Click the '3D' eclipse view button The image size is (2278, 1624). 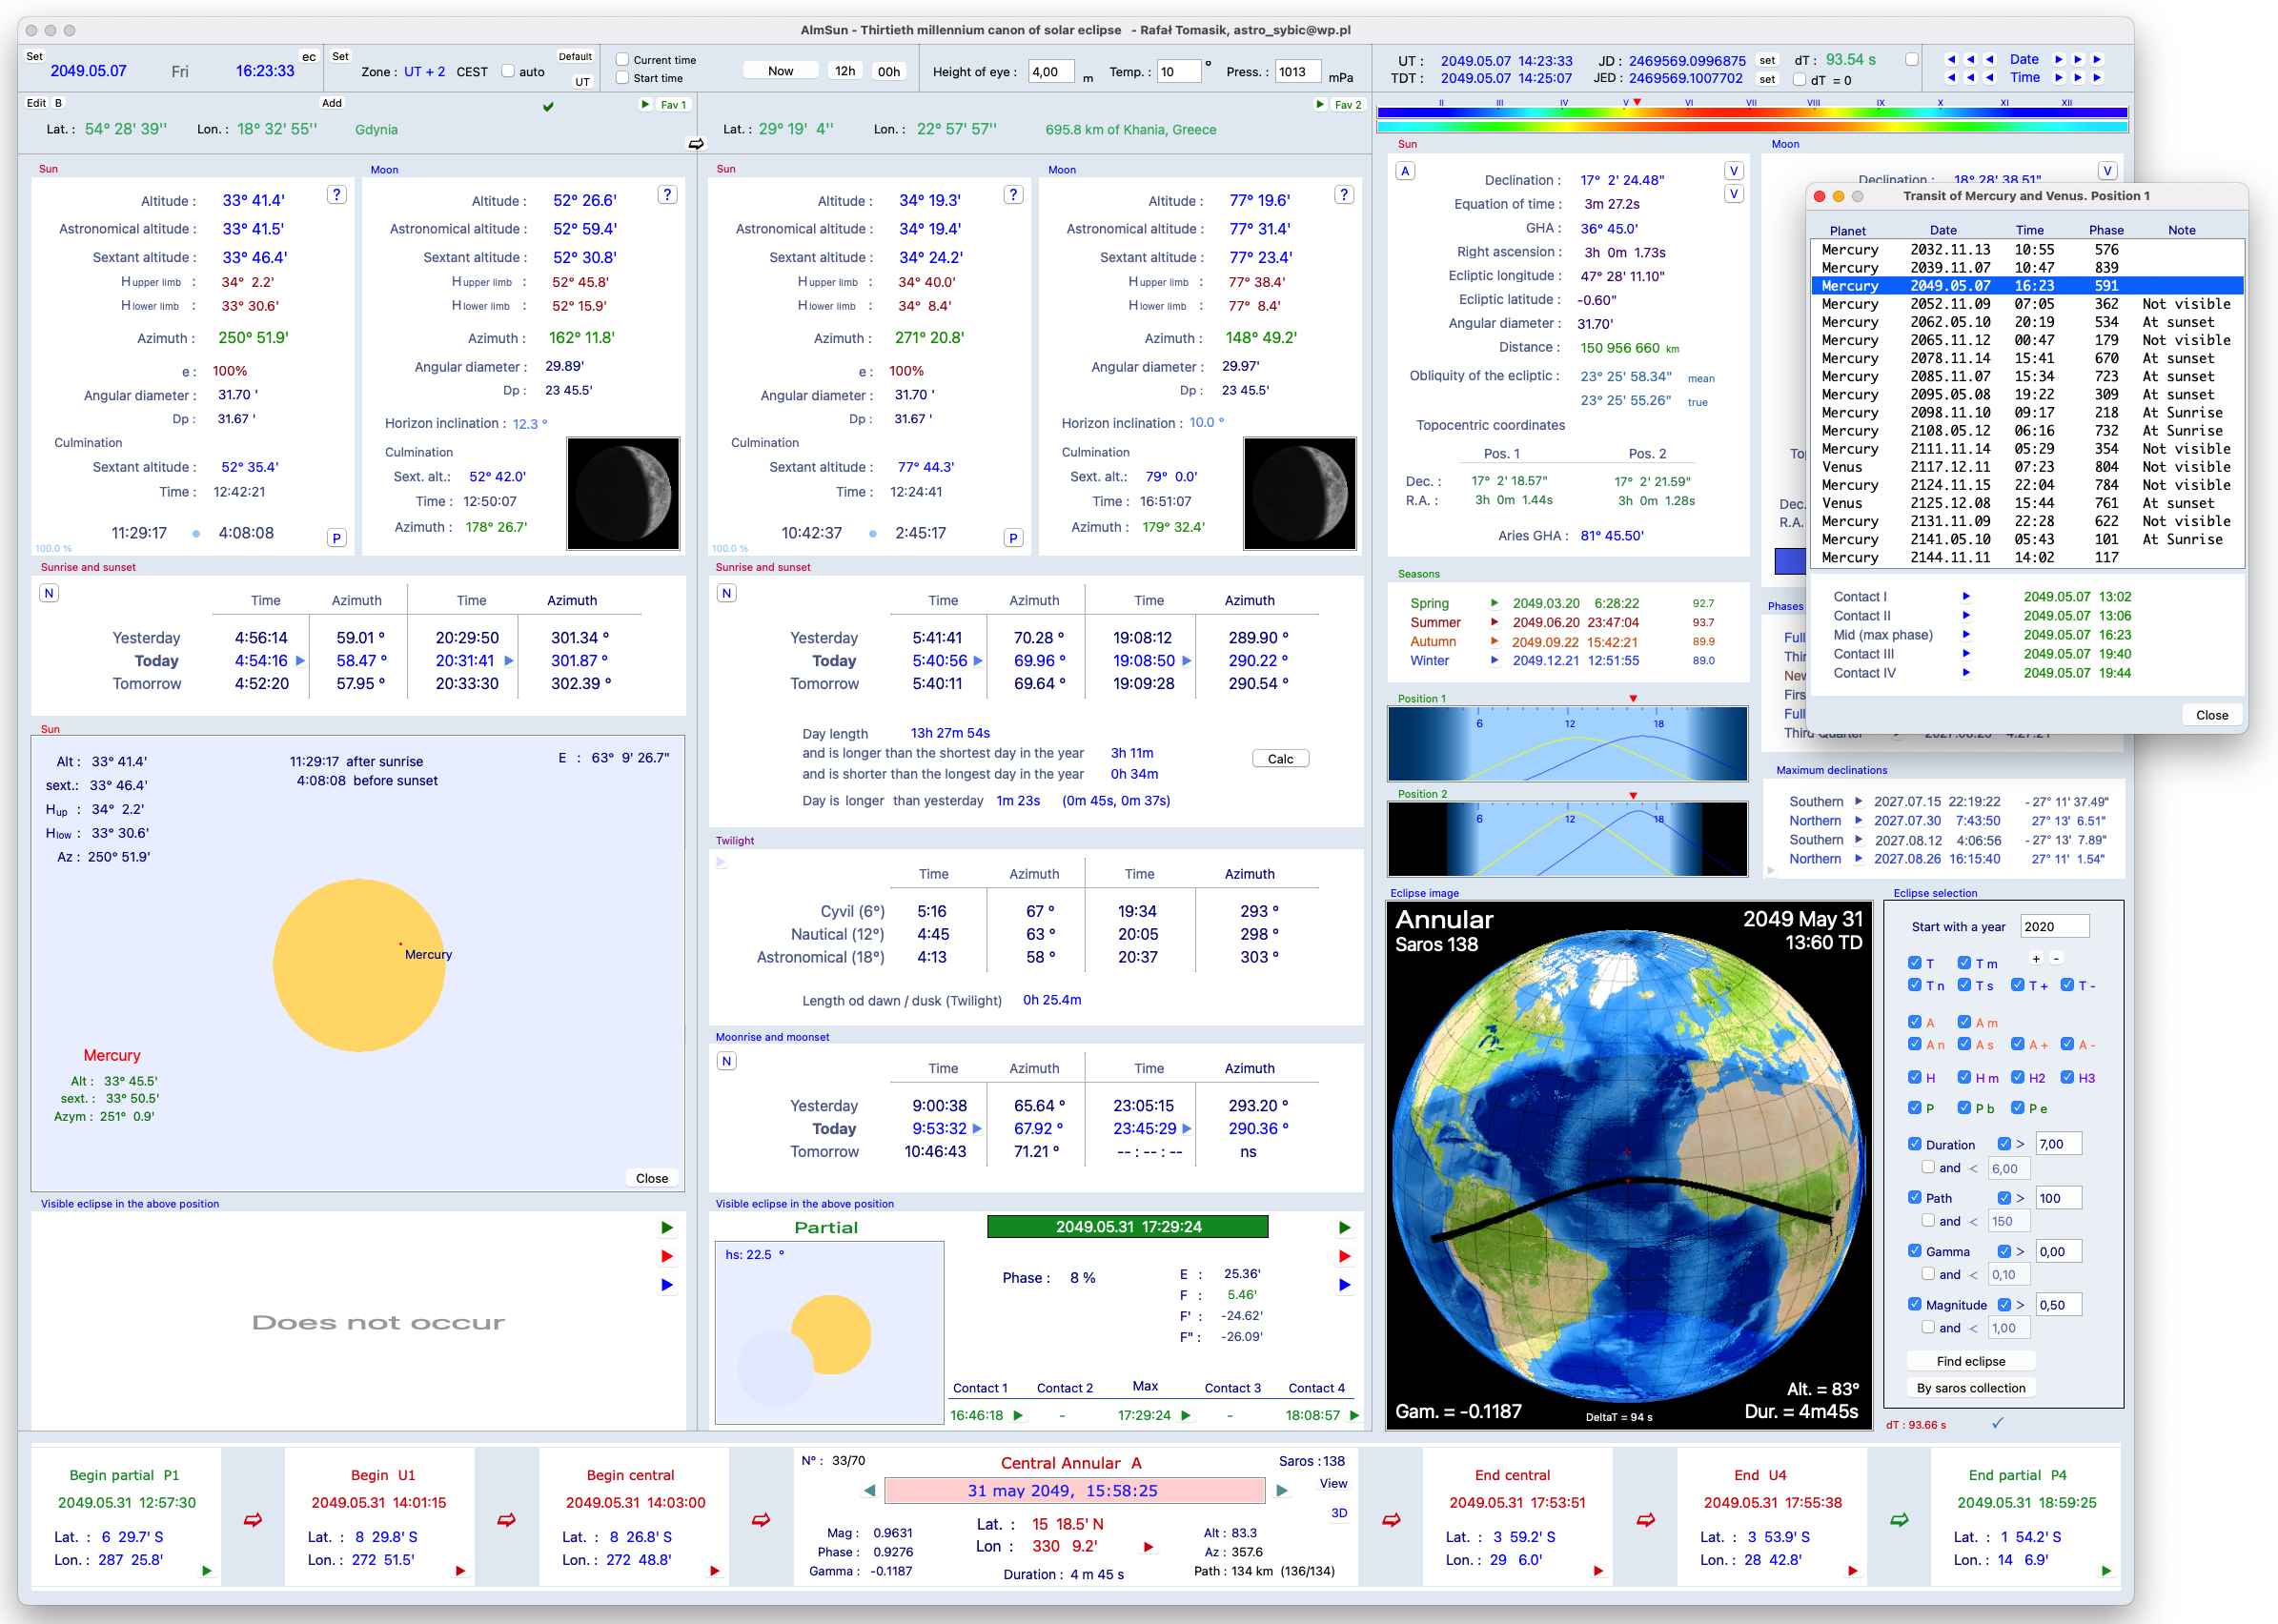1338,1513
